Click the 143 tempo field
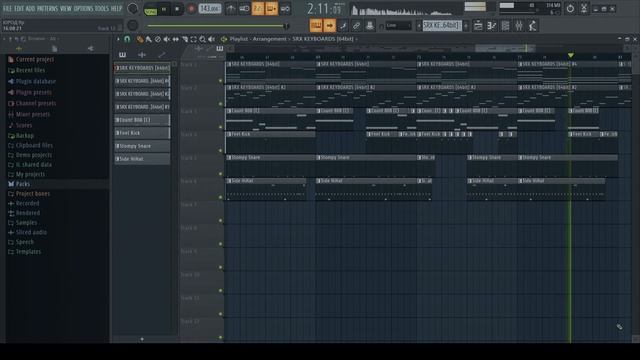 pyautogui.click(x=210, y=9)
